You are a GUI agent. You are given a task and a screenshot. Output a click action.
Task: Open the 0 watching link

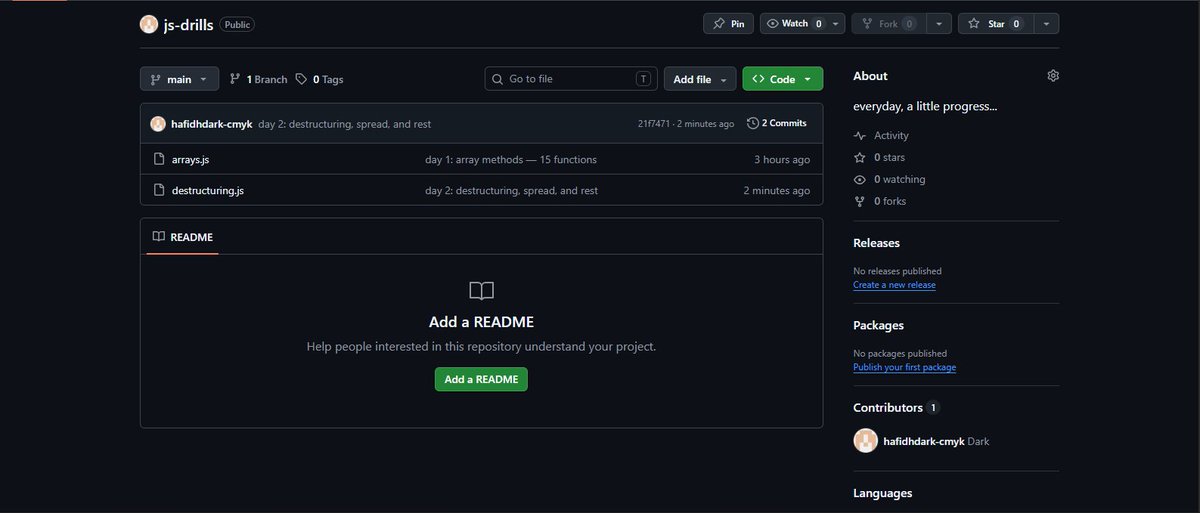pyautogui.click(x=889, y=179)
